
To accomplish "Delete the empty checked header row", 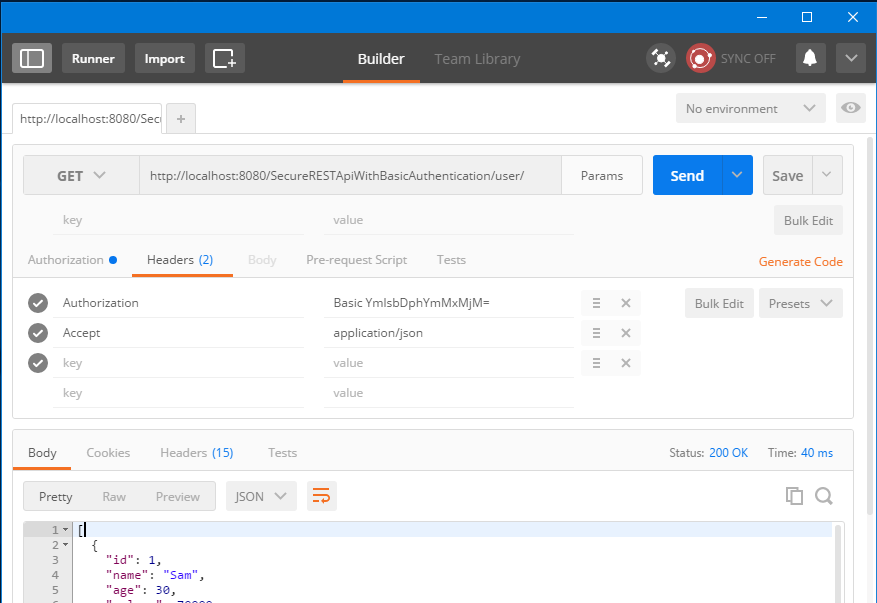I will [x=626, y=363].
